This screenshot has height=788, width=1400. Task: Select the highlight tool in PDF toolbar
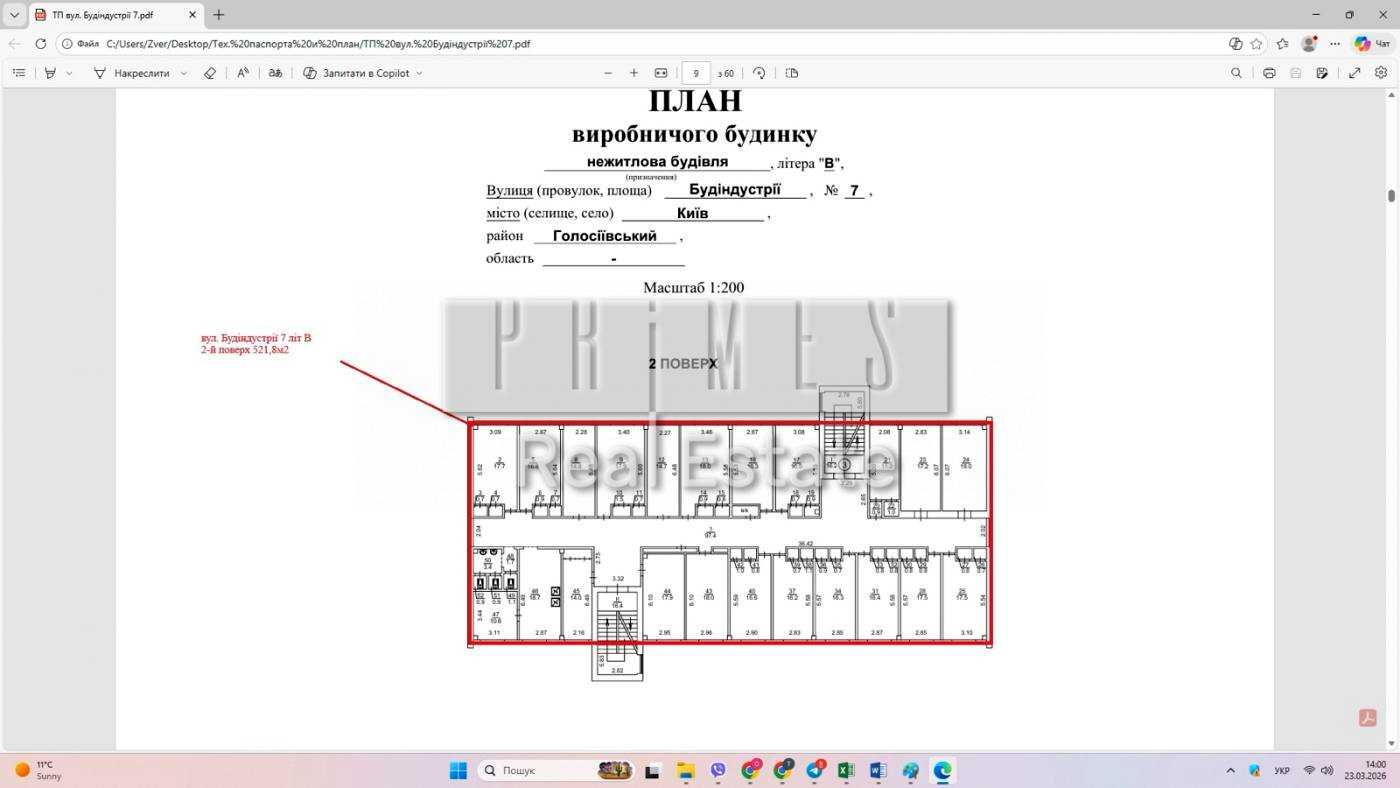click(50, 73)
